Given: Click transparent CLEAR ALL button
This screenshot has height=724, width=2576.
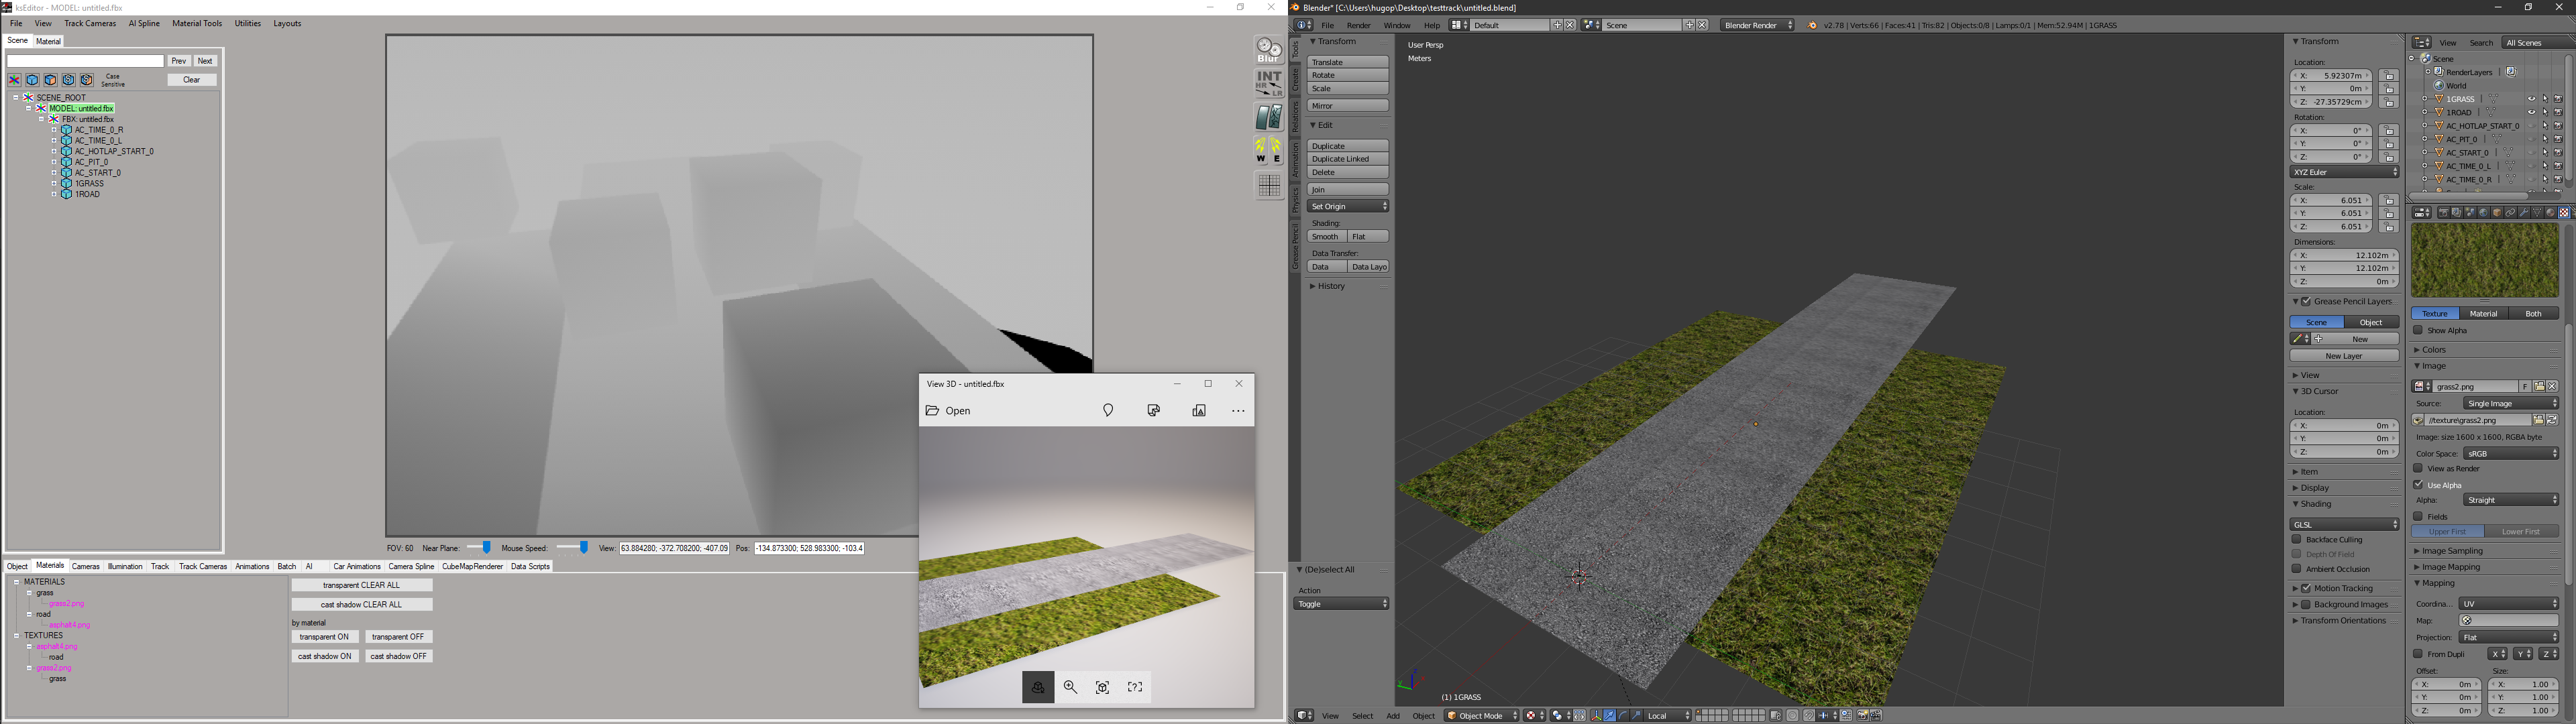Looking at the screenshot, I should coord(362,585).
